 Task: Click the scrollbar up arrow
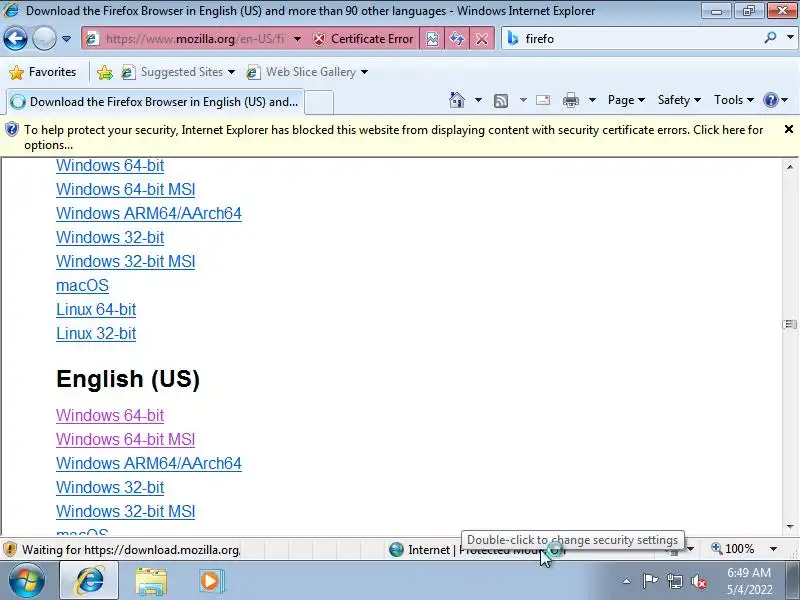[x=790, y=167]
